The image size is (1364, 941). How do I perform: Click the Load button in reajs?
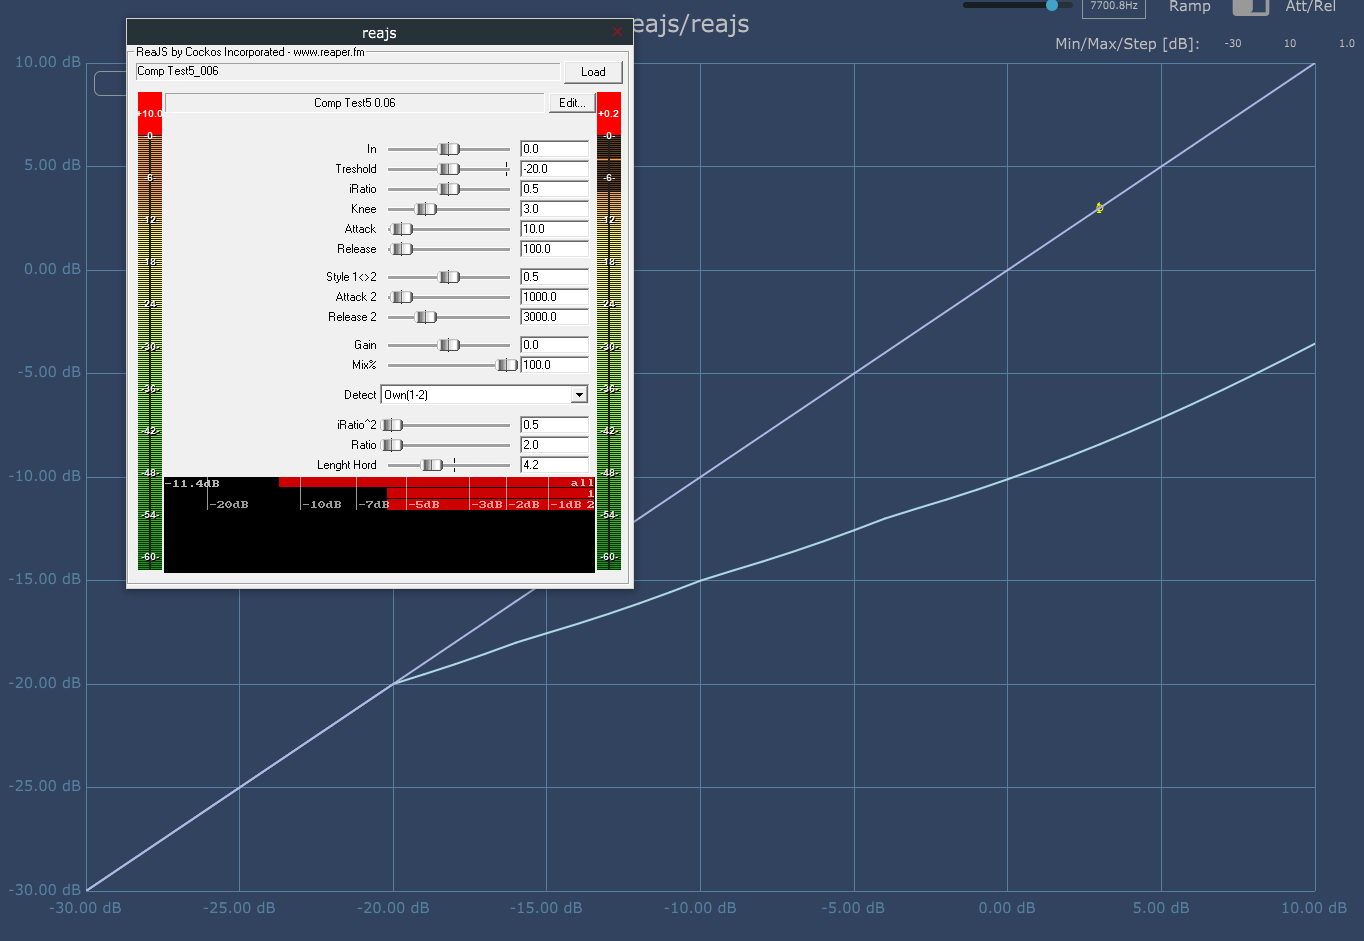click(593, 72)
